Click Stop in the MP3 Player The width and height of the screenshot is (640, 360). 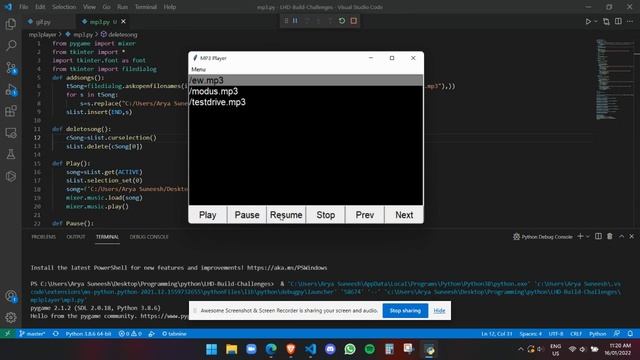[x=325, y=215]
